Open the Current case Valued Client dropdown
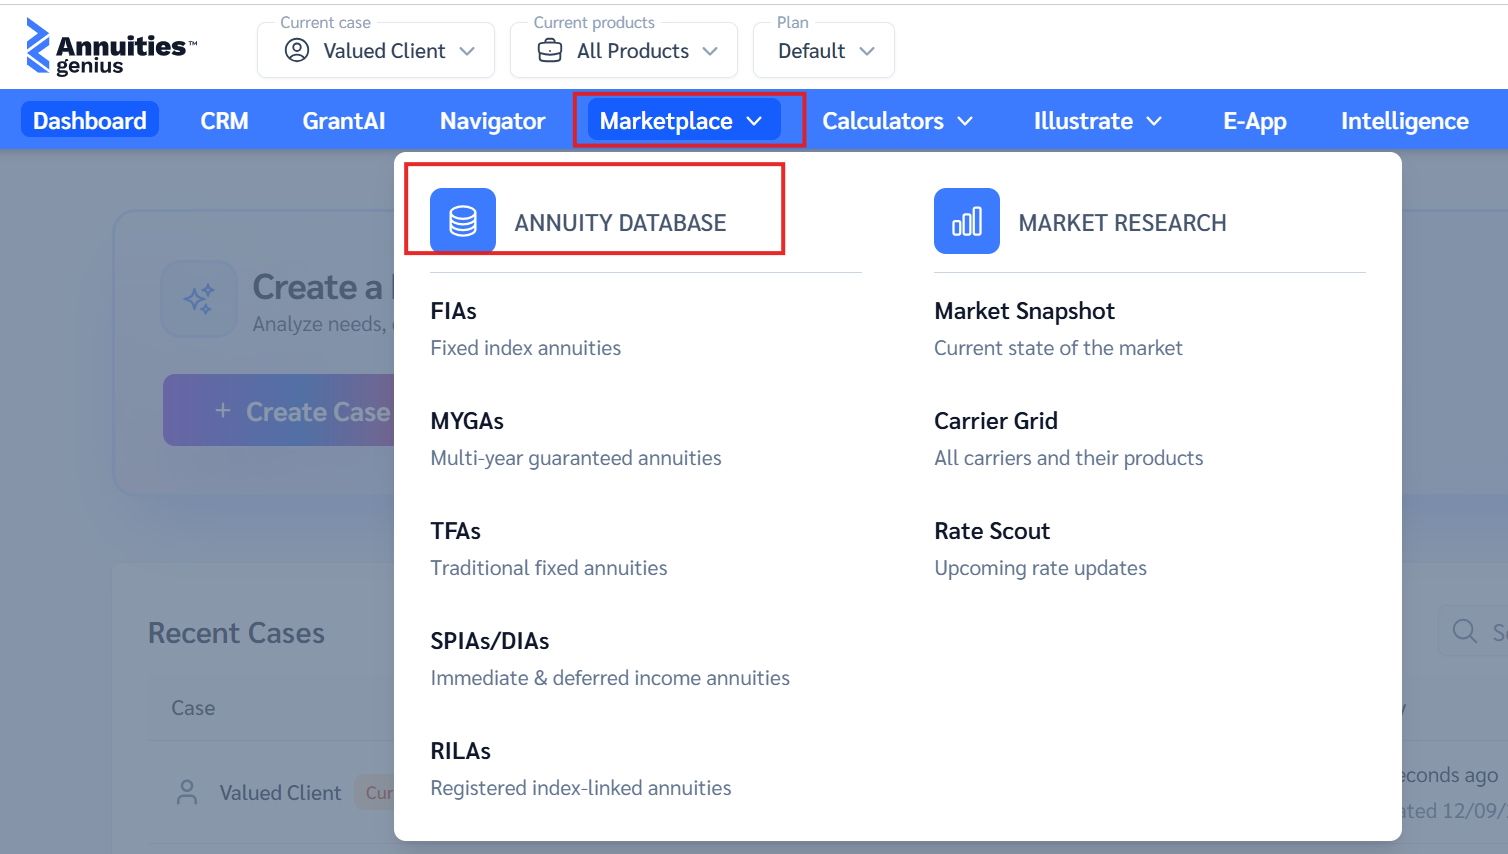 [376, 50]
